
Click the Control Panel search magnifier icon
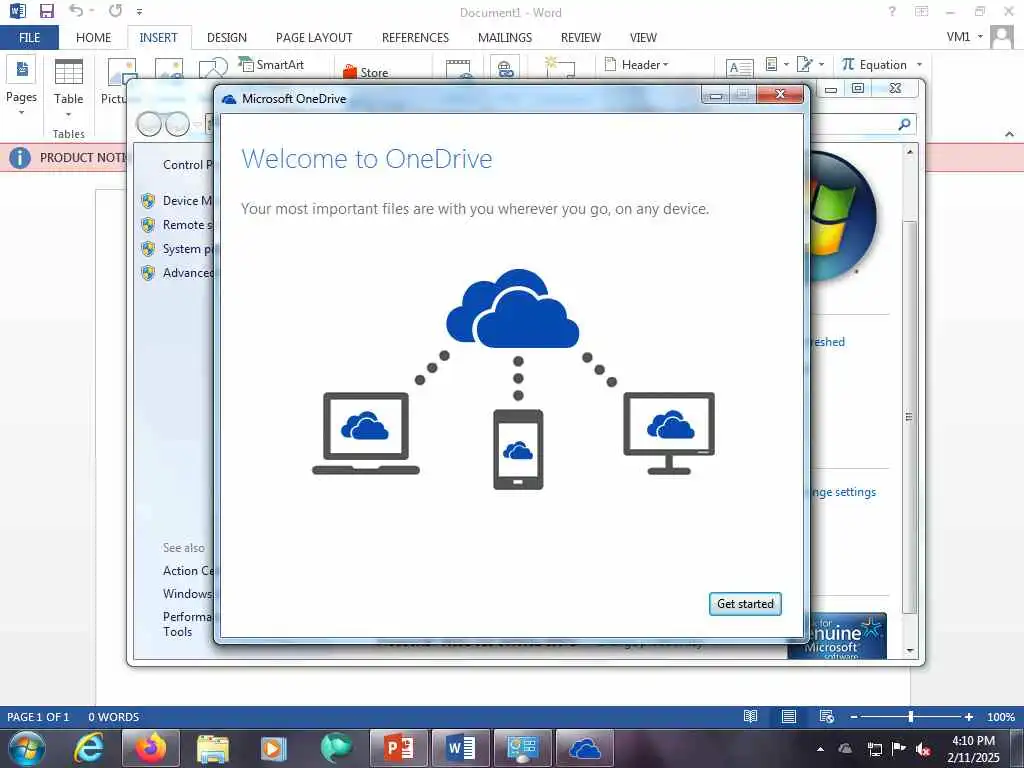tap(904, 124)
